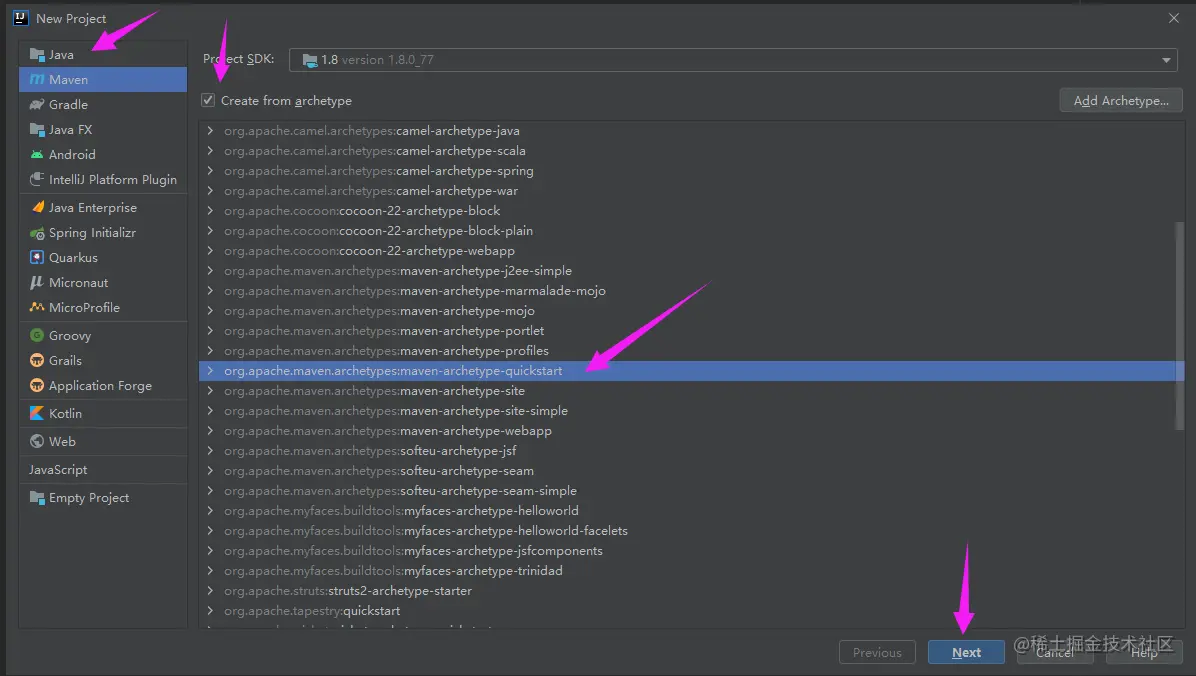Viewport: 1196px width, 676px height.
Task: Select maven-archetype-portlet row
Action: coord(691,330)
